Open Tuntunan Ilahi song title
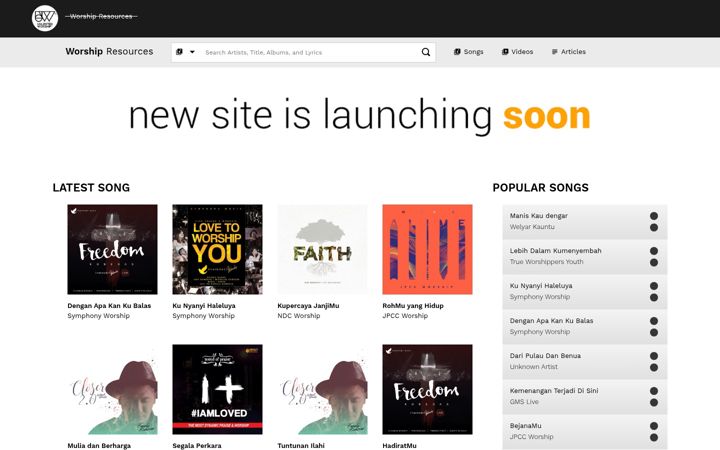The height and width of the screenshot is (450, 720). point(301,445)
